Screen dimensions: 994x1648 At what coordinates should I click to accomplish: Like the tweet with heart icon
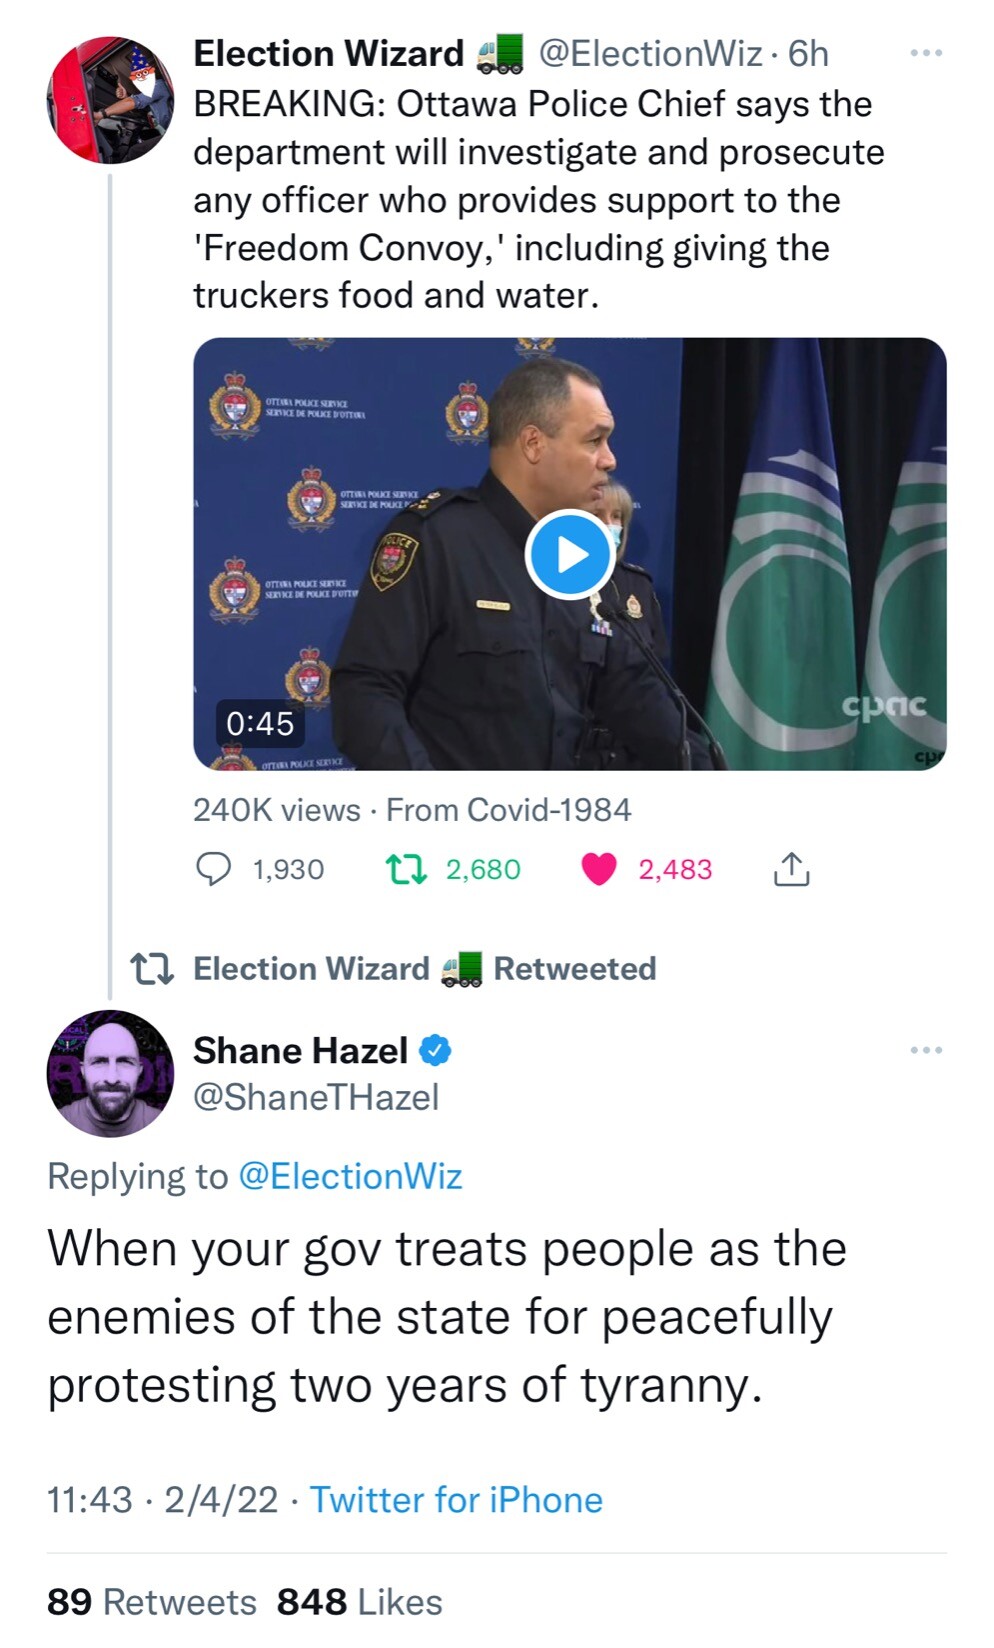599,869
